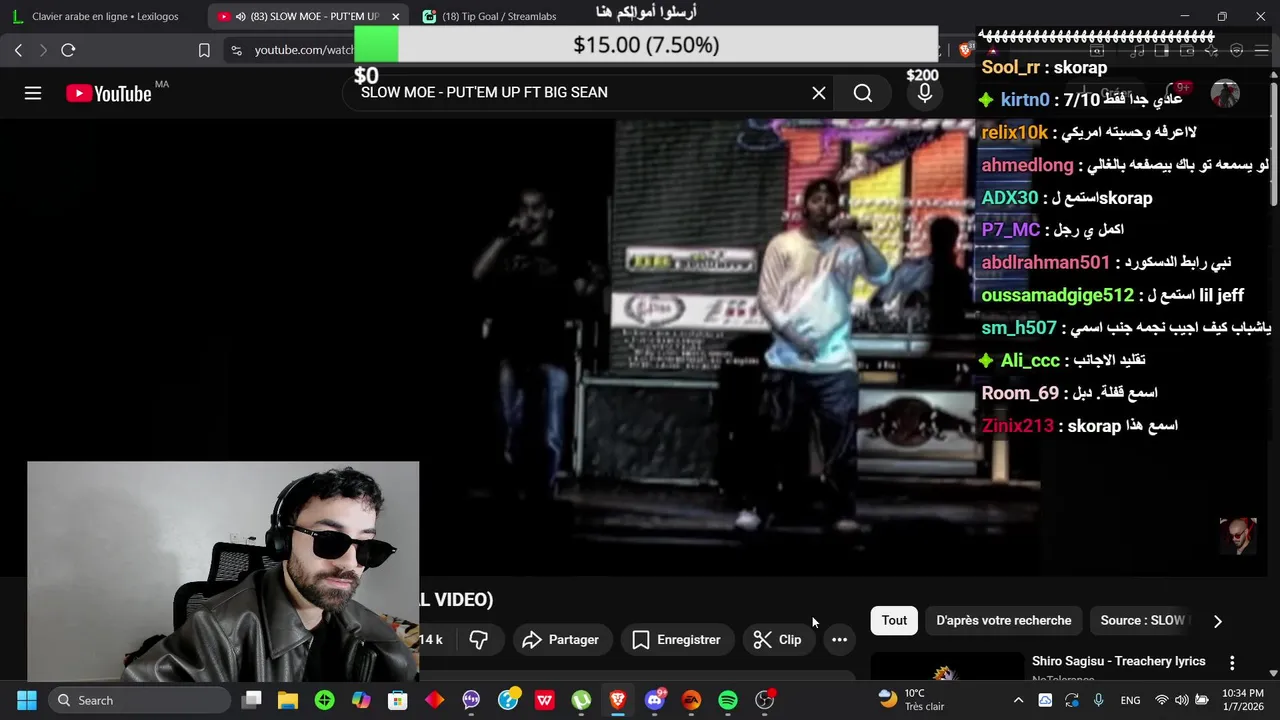Image resolution: width=1280 pixels, height=720 pixels.
Task: Go to YouTube home via the logo
Action: (108, 93)
